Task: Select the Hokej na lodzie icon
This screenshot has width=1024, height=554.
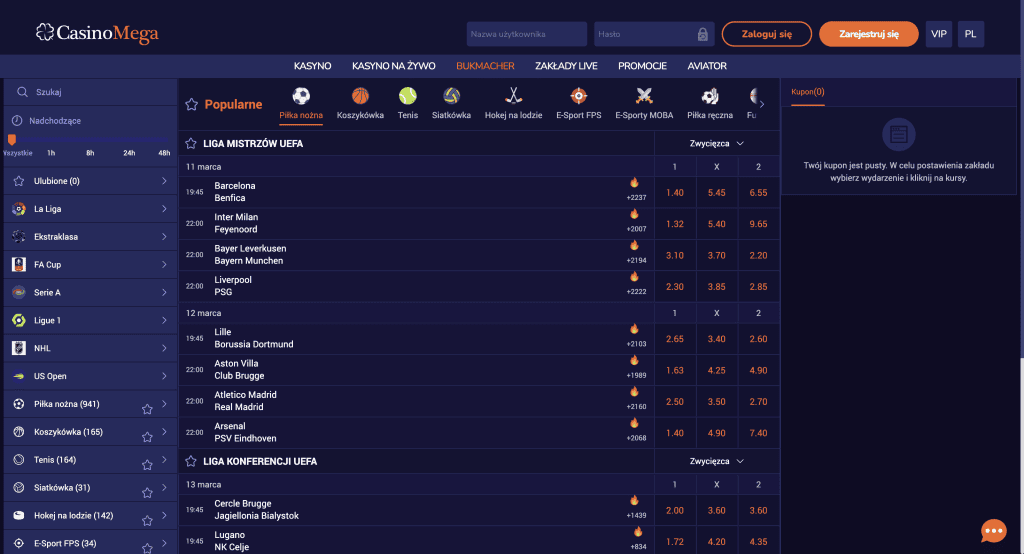Action: [x=513, y=96]
